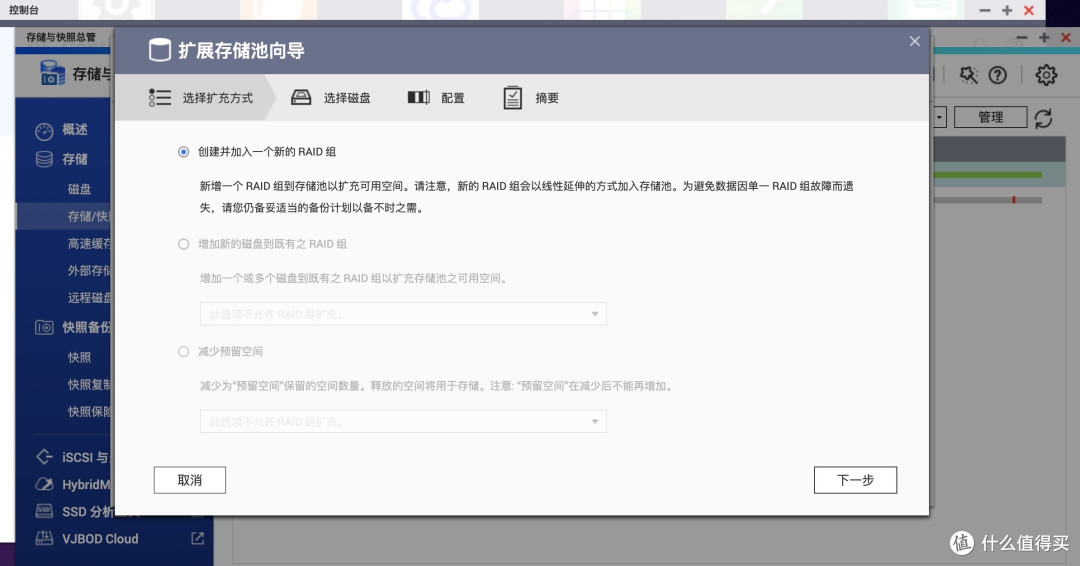The height and width of the screenshot is (566, 1080).
Task: Click the Storage & Snapshots app logo icon
Action: point(52,73)
